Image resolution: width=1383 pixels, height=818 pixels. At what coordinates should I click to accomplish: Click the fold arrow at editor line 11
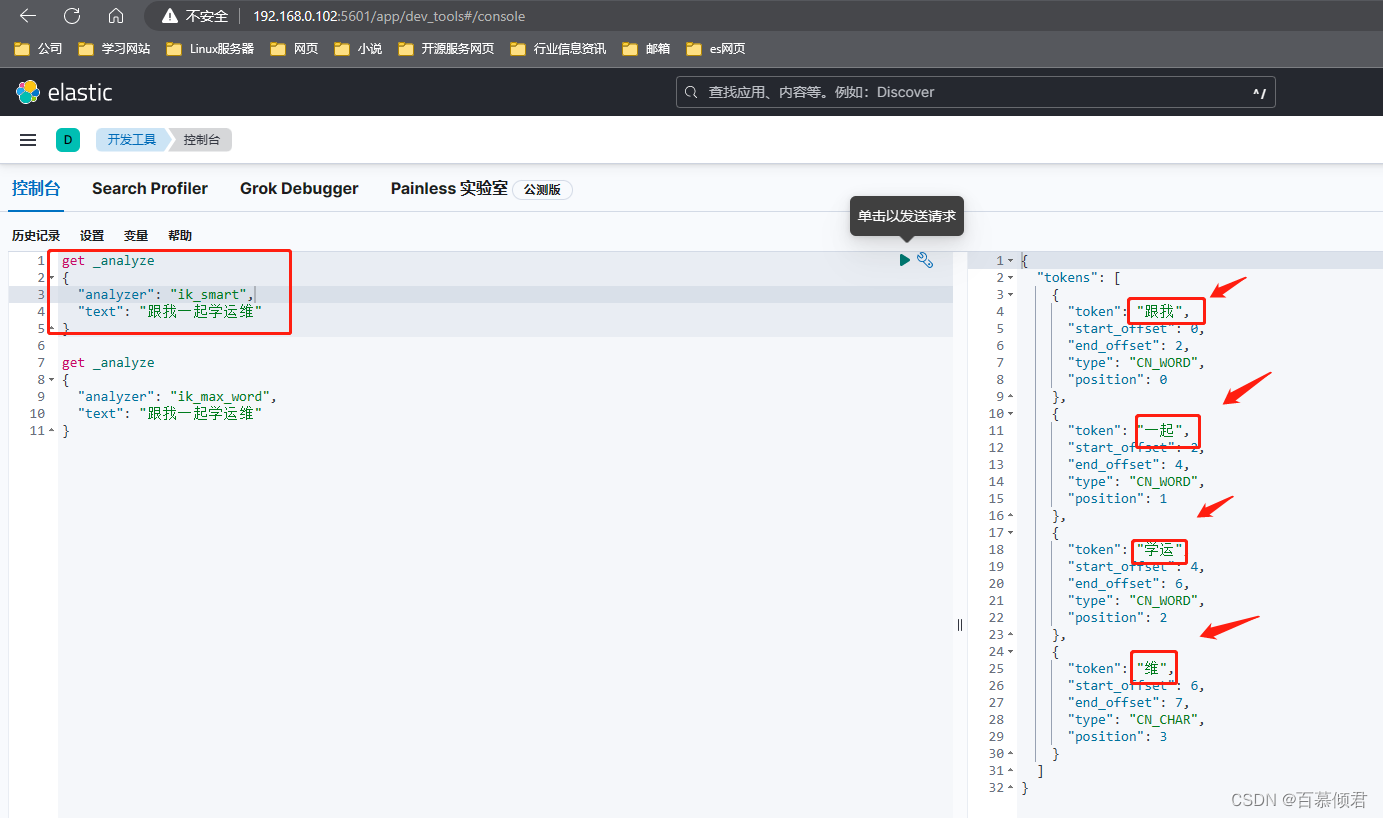pyautogui.click(x=51, y=431)
